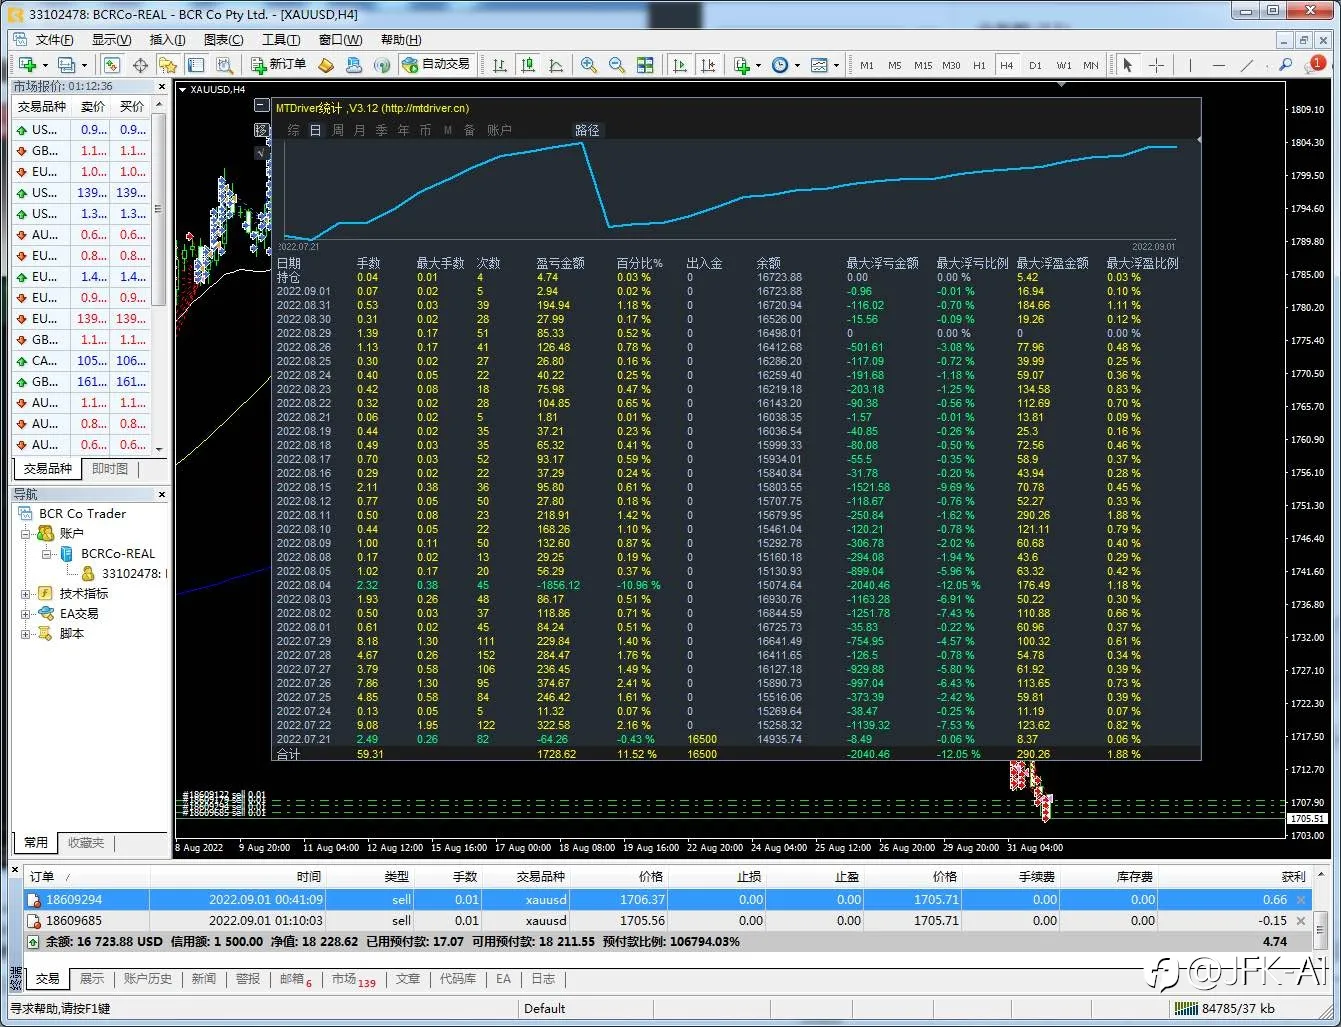This screenshot has width=1341, height=1027.
Task: Select the W1 timeframe
Action: [x=1064, y=65]
